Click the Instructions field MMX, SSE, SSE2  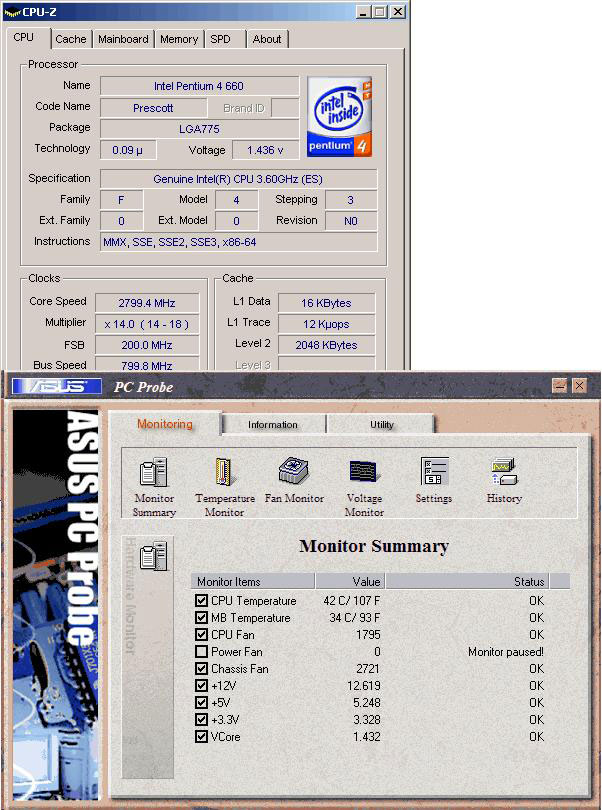point(238,242)
